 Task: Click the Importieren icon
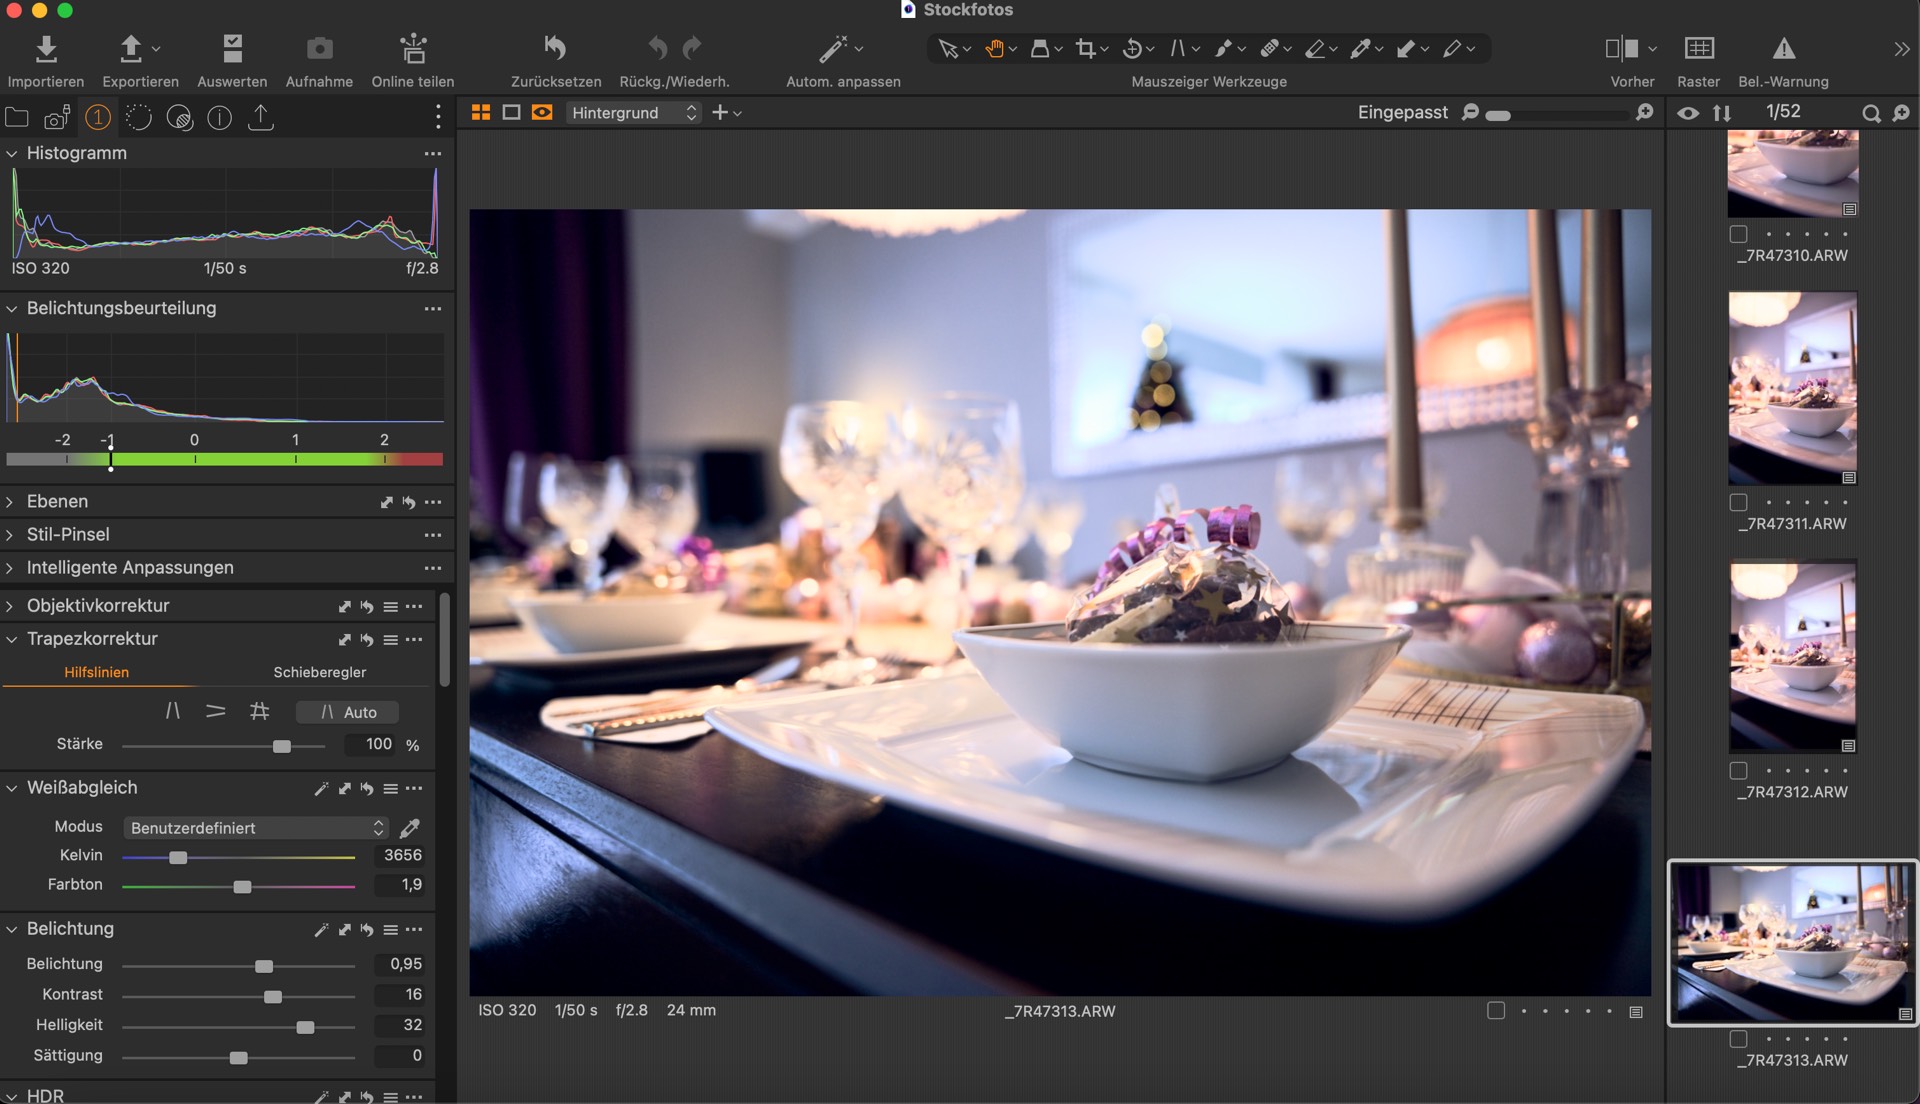click(x=46, y=49)
